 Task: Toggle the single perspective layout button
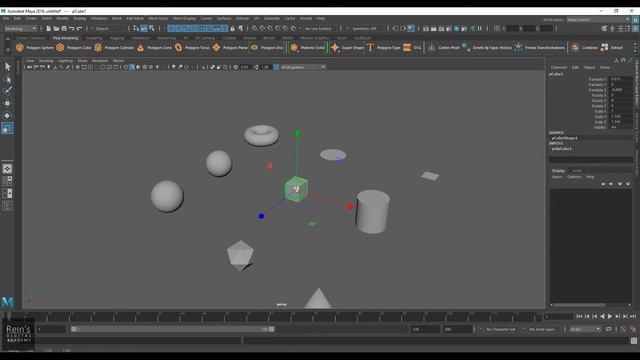[7, 169]
